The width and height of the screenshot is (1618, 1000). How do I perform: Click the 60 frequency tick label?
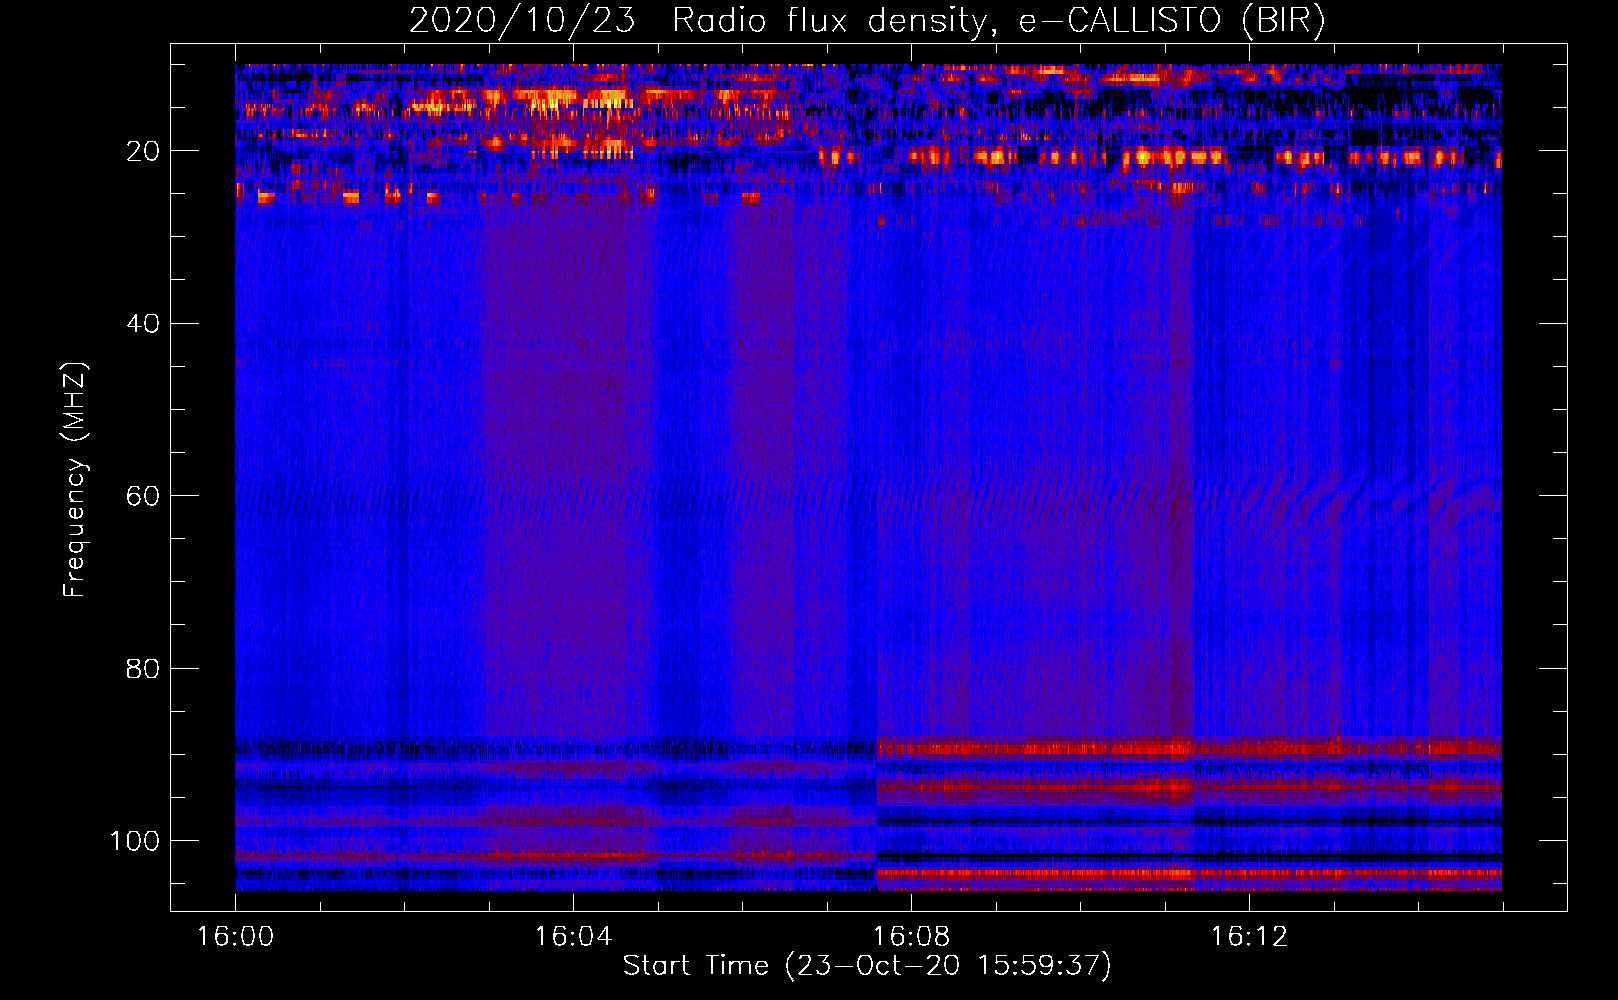(143, 496)
